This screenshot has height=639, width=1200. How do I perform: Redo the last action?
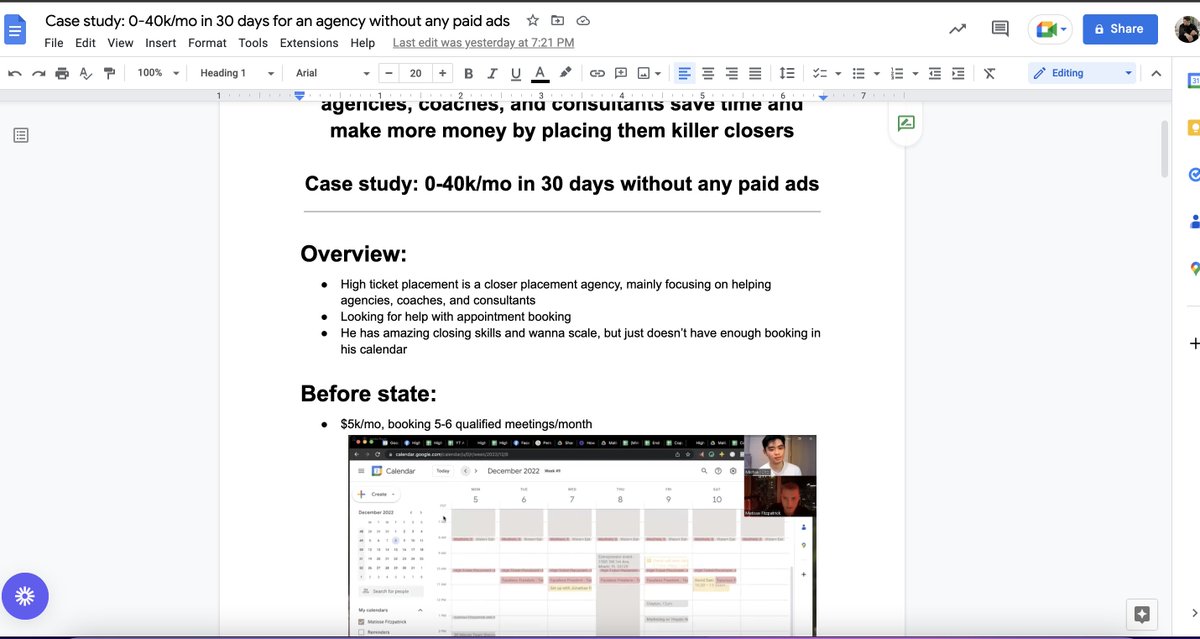(x=38, y=73)
